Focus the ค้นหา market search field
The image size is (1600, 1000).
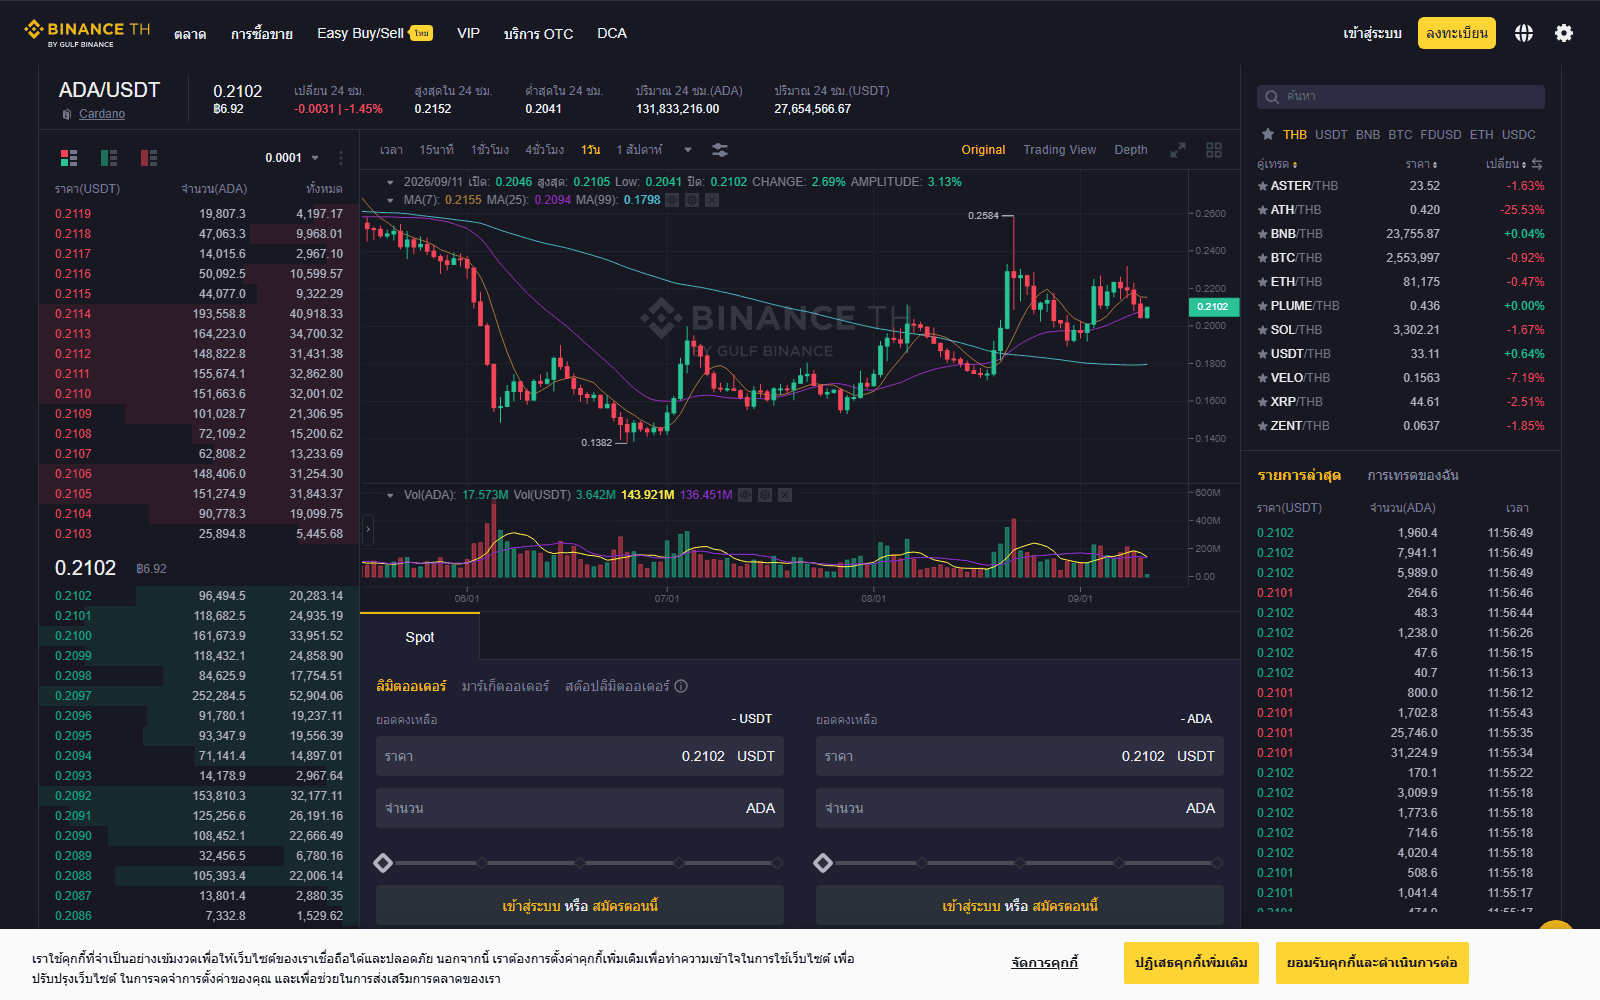pos(1401,97)
